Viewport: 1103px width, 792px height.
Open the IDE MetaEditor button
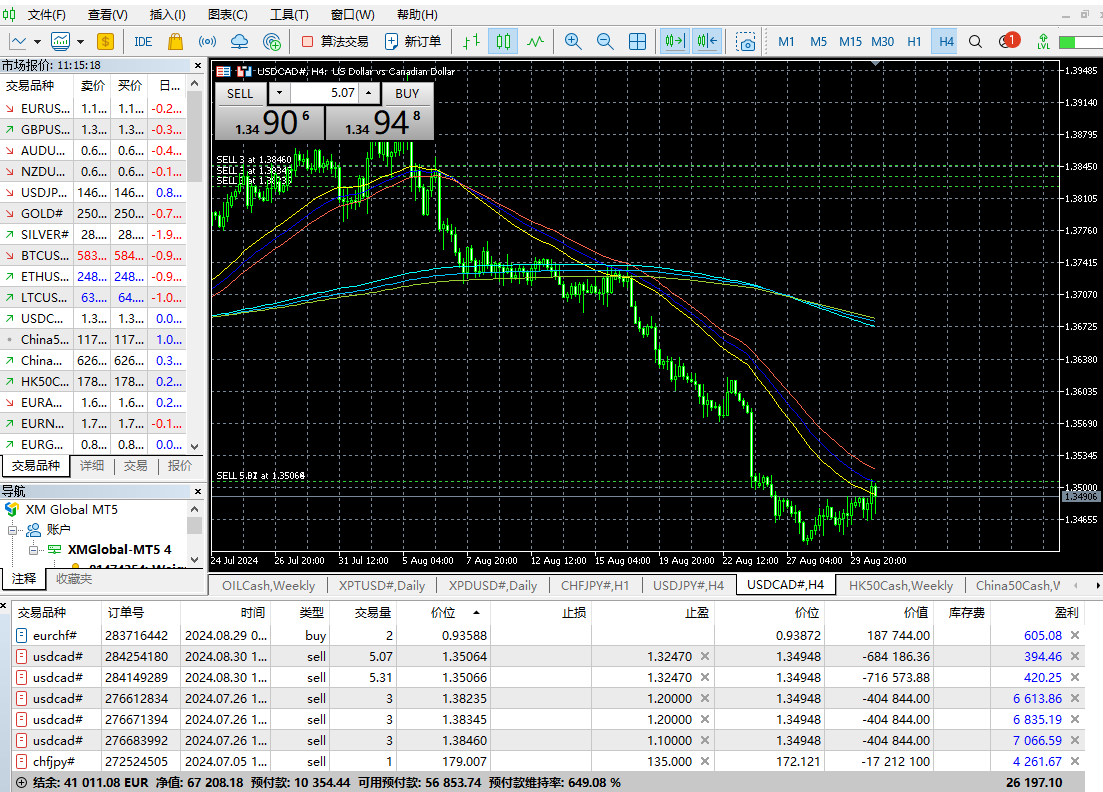[x=143, y=41]
